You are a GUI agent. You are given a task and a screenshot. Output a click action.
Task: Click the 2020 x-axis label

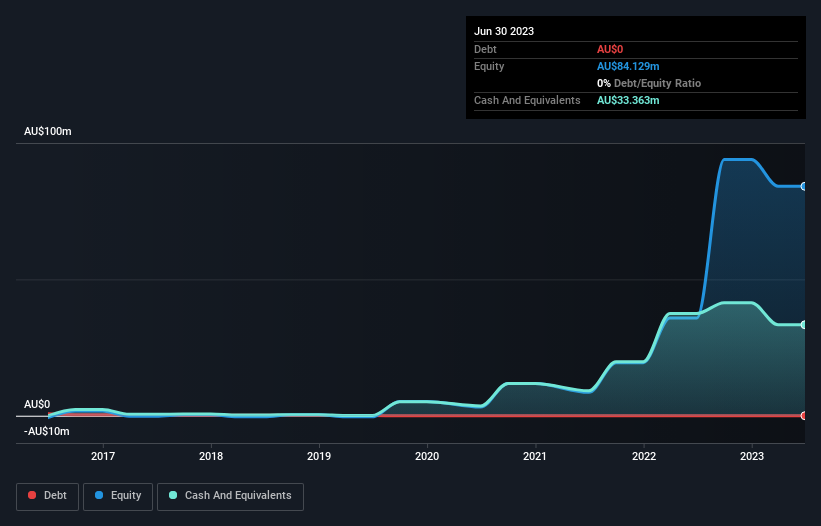tap(427, 456)
